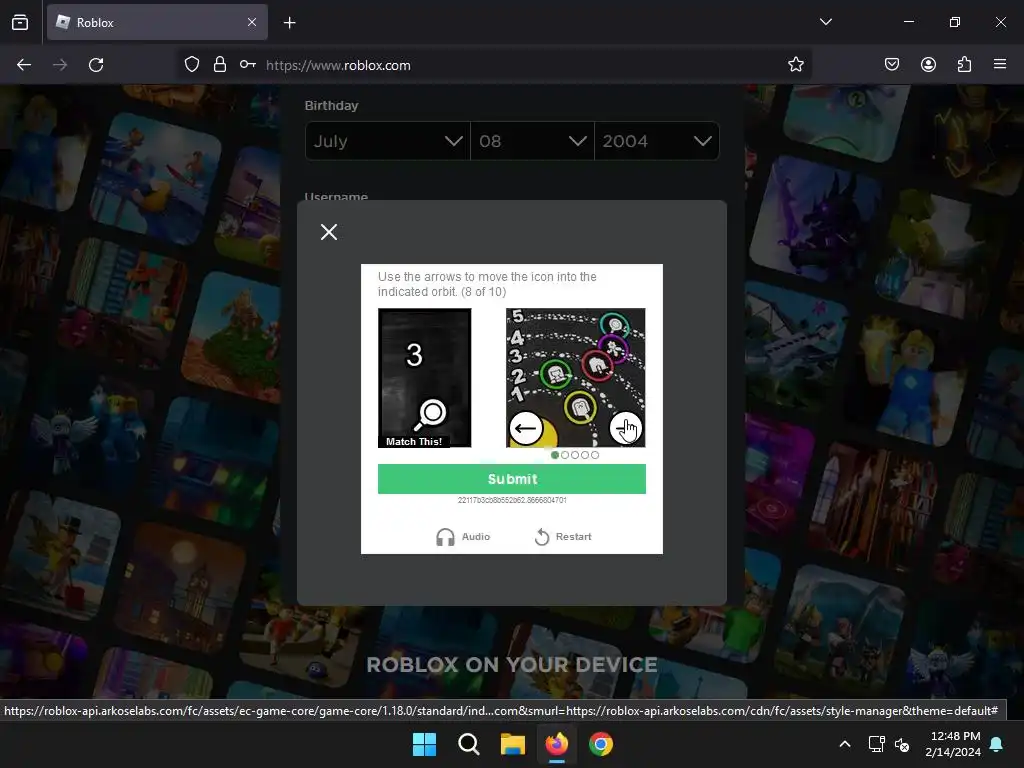Select the captcha session ID text

point(512,500)
